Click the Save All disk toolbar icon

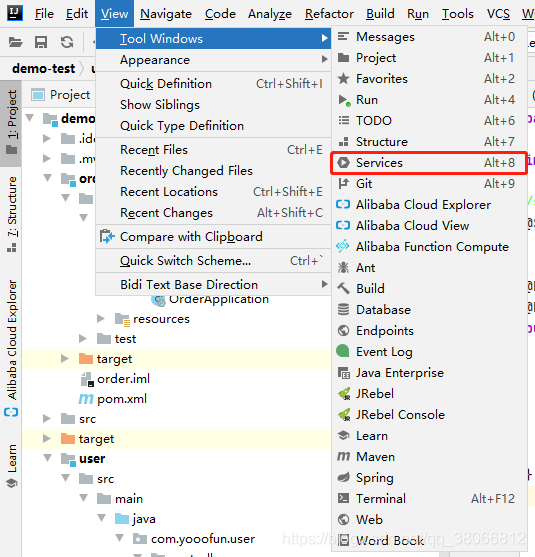pos(41,42)
